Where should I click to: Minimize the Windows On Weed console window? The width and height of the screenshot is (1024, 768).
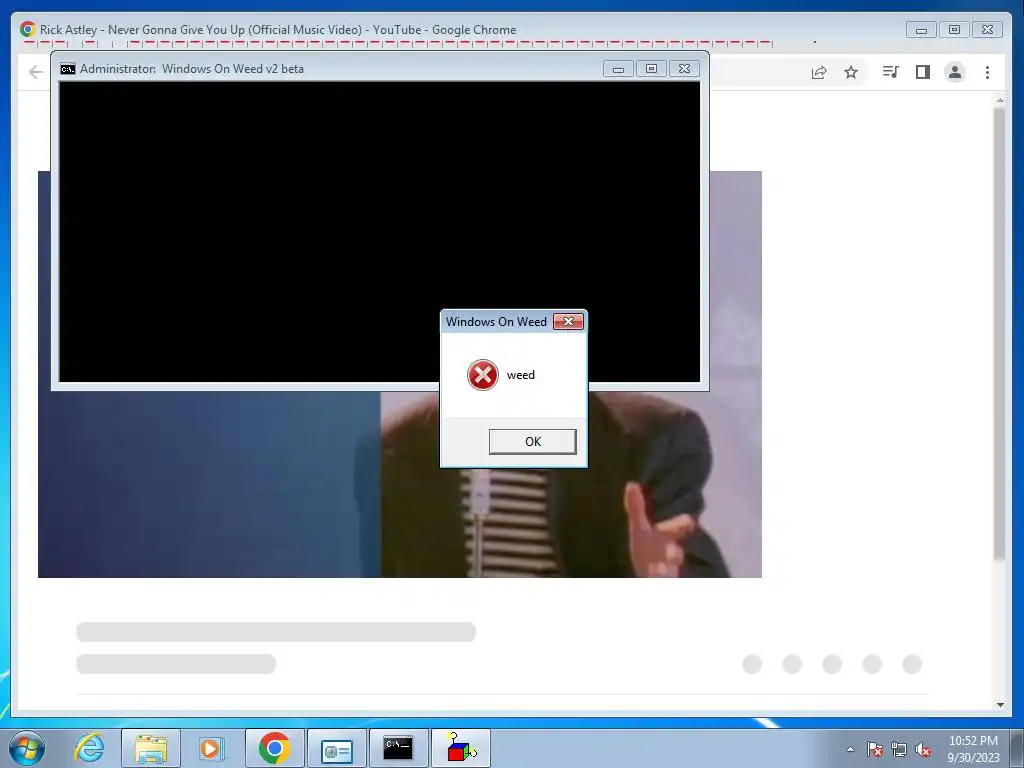click(x=618, y=69)
